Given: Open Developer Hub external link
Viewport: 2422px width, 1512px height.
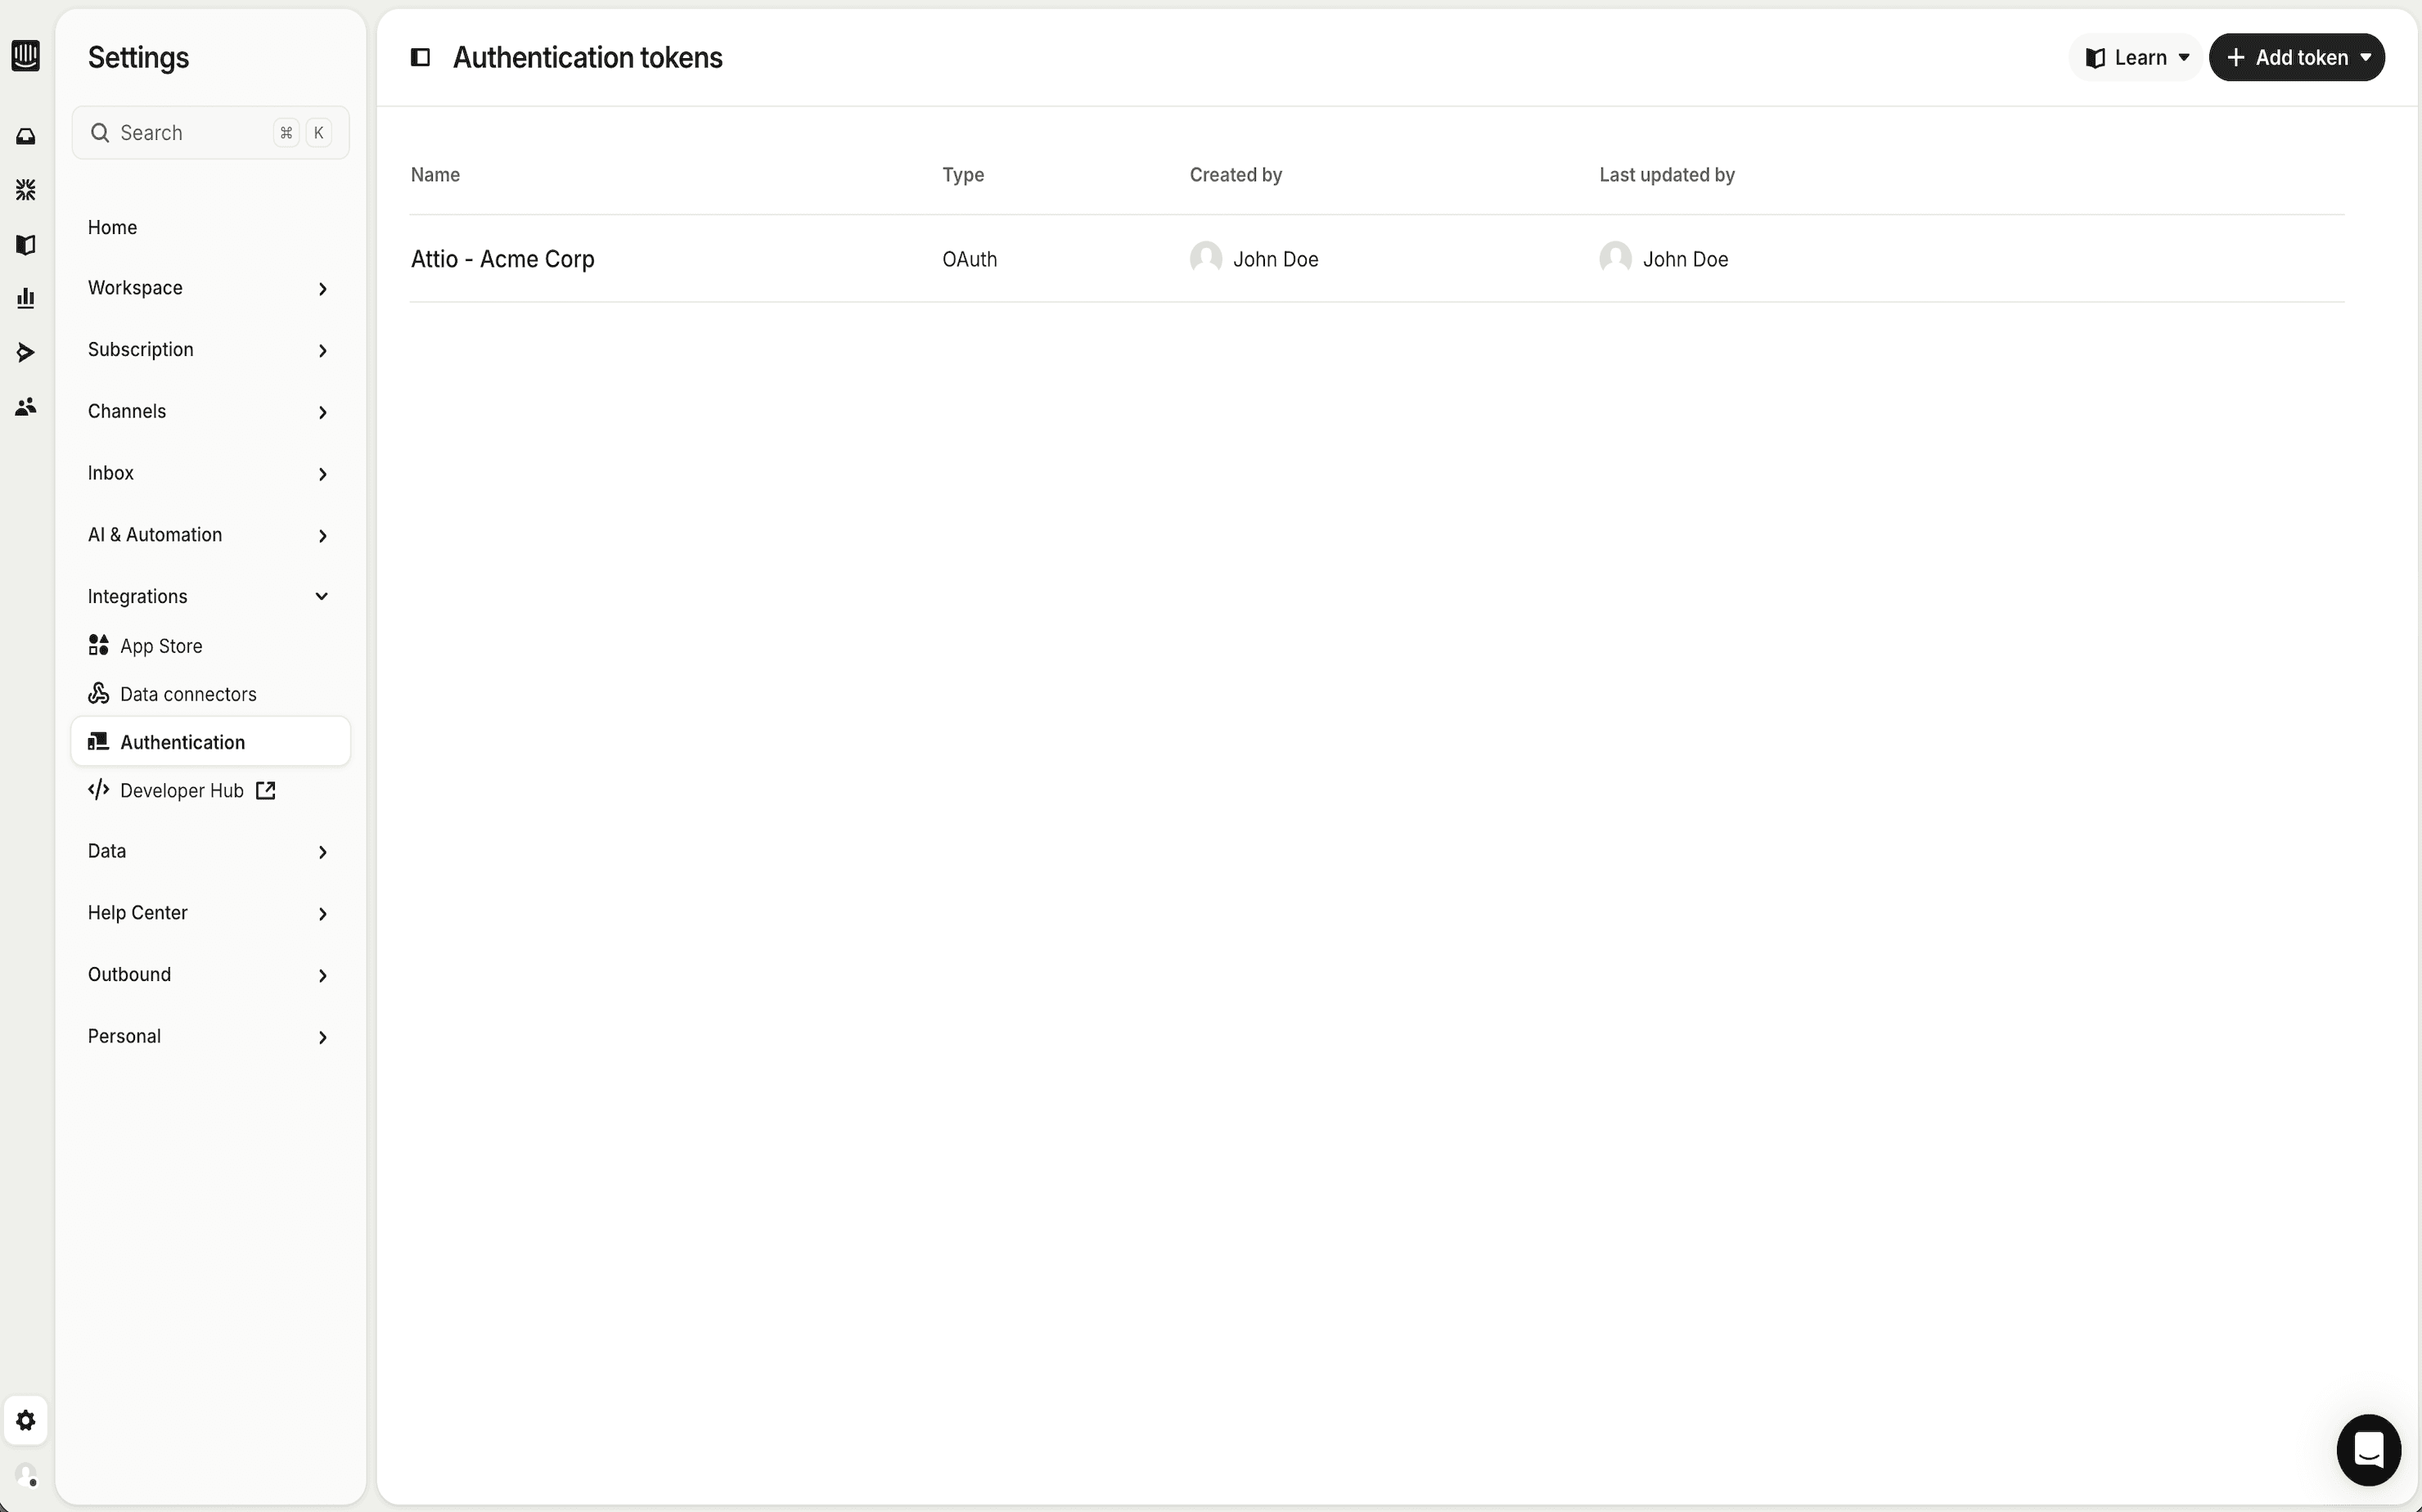Looking at the screenshot, I should pyautogui.click(x=180, y=790).
